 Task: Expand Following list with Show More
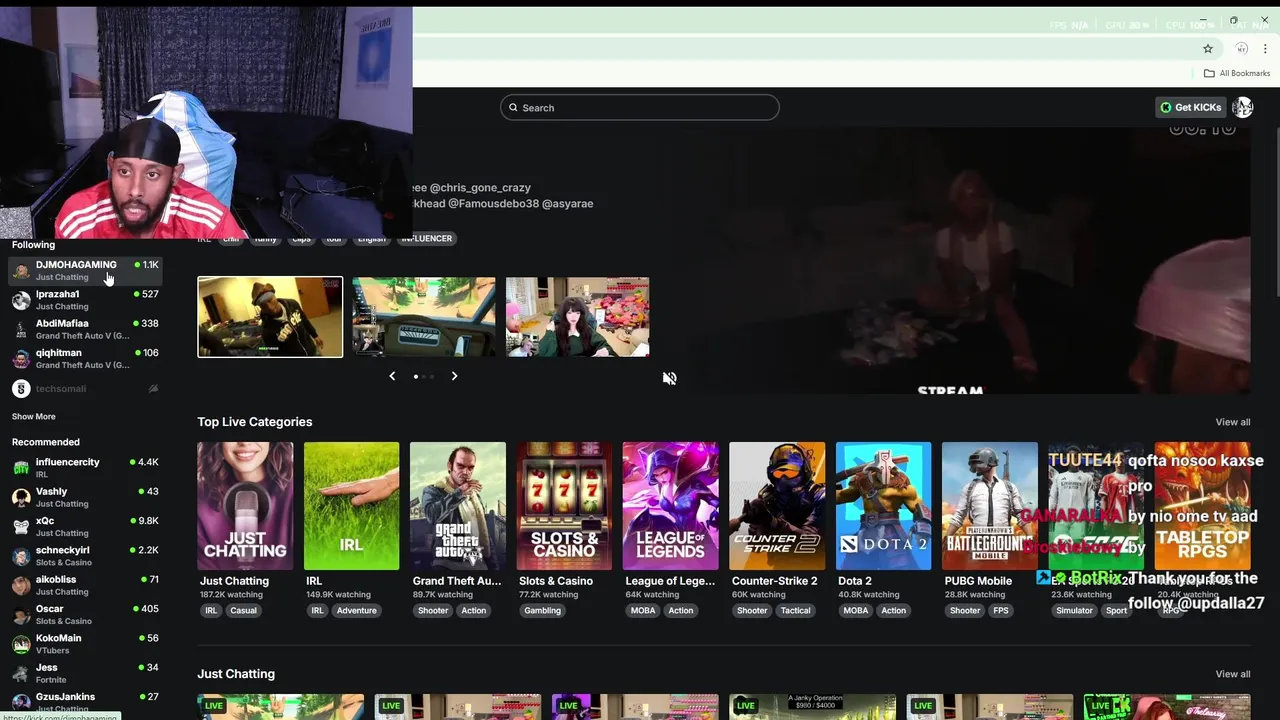[x=34, y=416]
